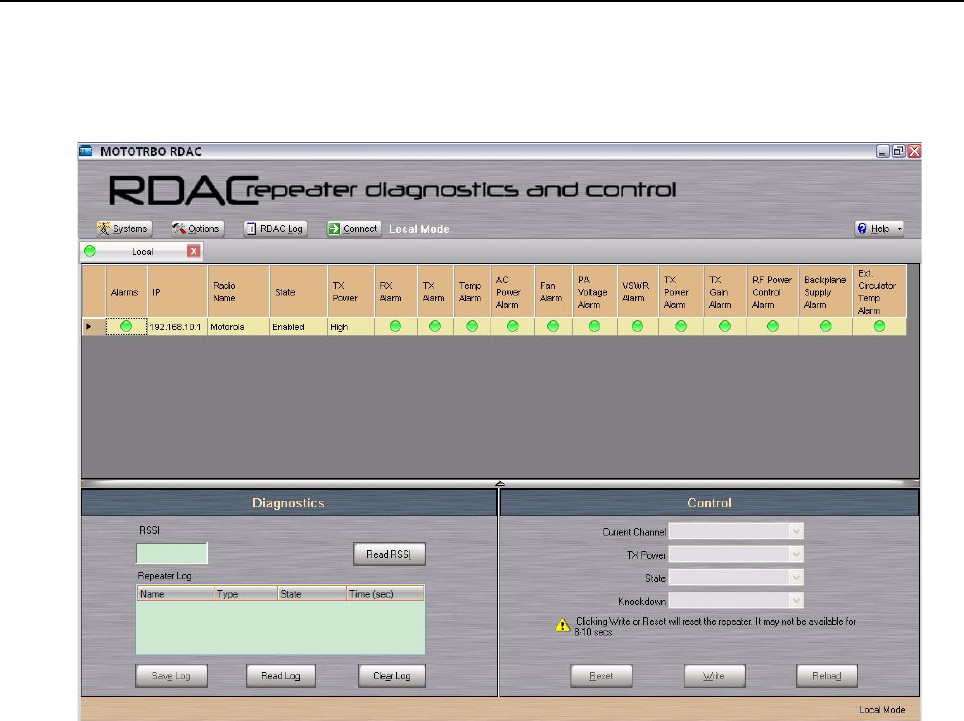
Task: Click the Radio Name column header
Action: pyautogui.click(x=239, y=291)
